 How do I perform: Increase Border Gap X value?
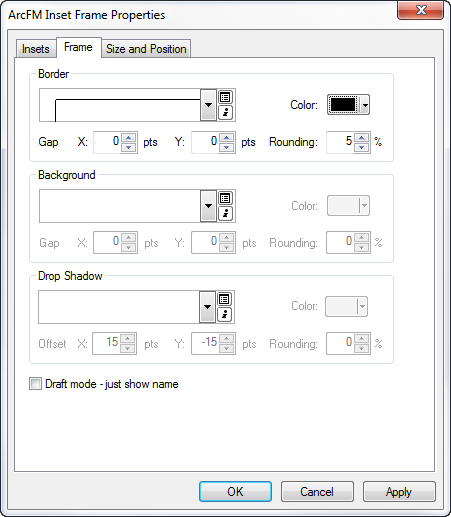[129, 138]
